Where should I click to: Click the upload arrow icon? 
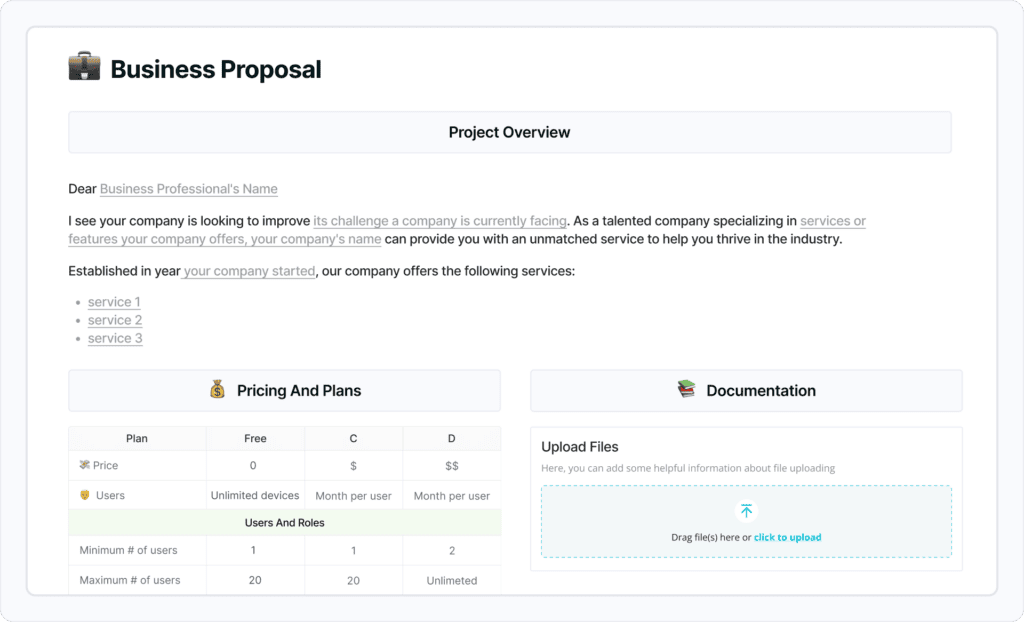[x=746, y=511]
